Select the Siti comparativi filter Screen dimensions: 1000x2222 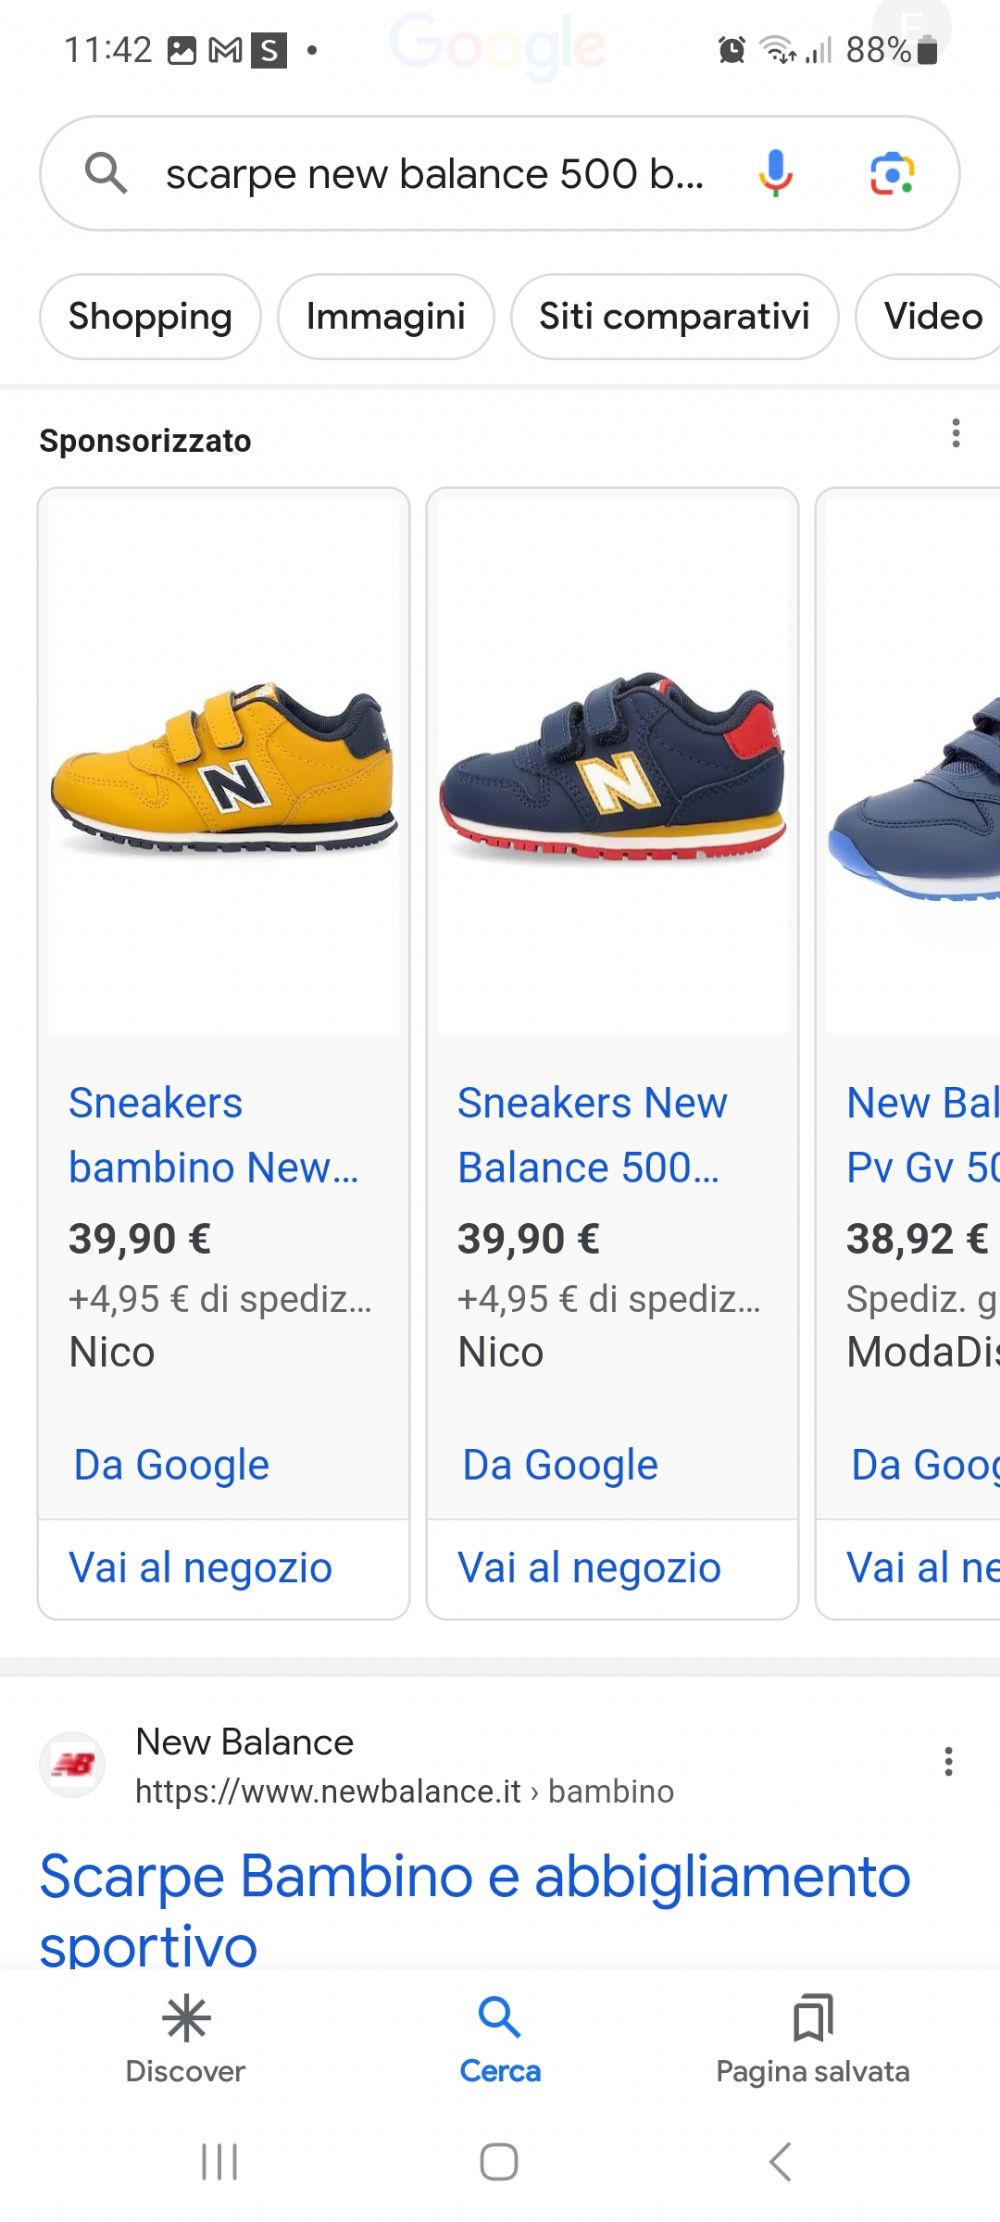(674, 317)
